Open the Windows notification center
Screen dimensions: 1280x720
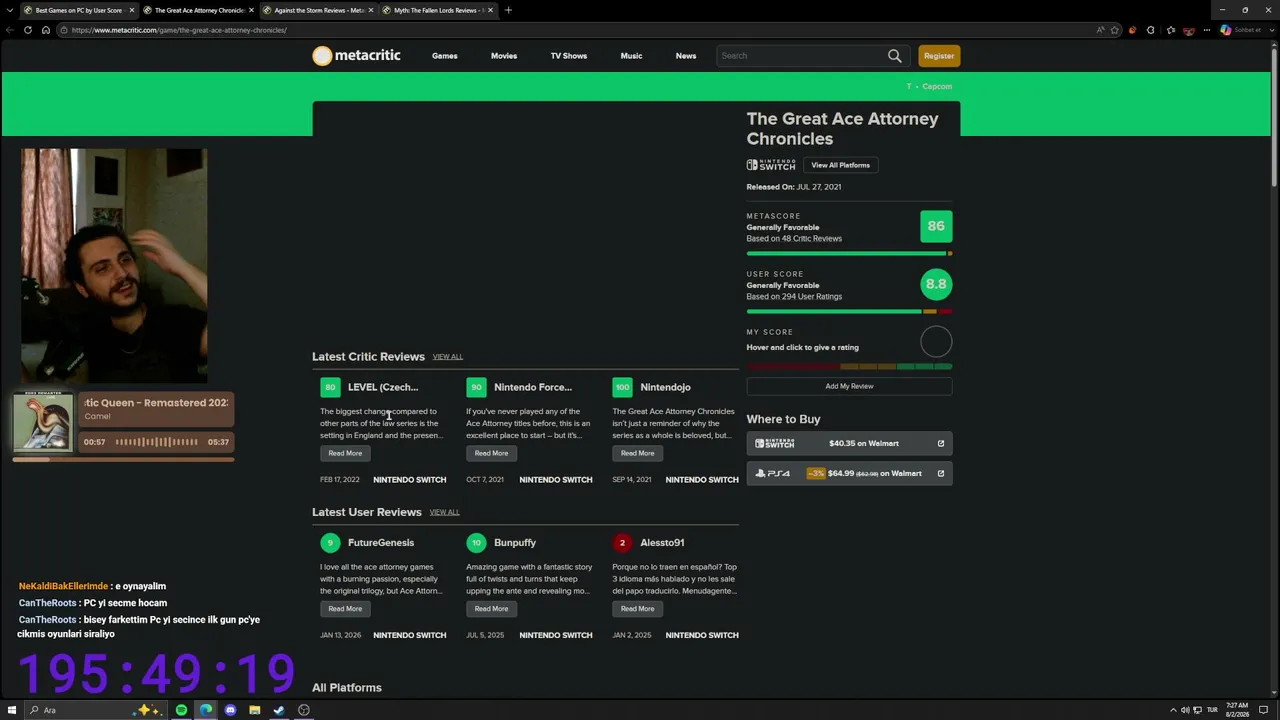point(1263,710)
